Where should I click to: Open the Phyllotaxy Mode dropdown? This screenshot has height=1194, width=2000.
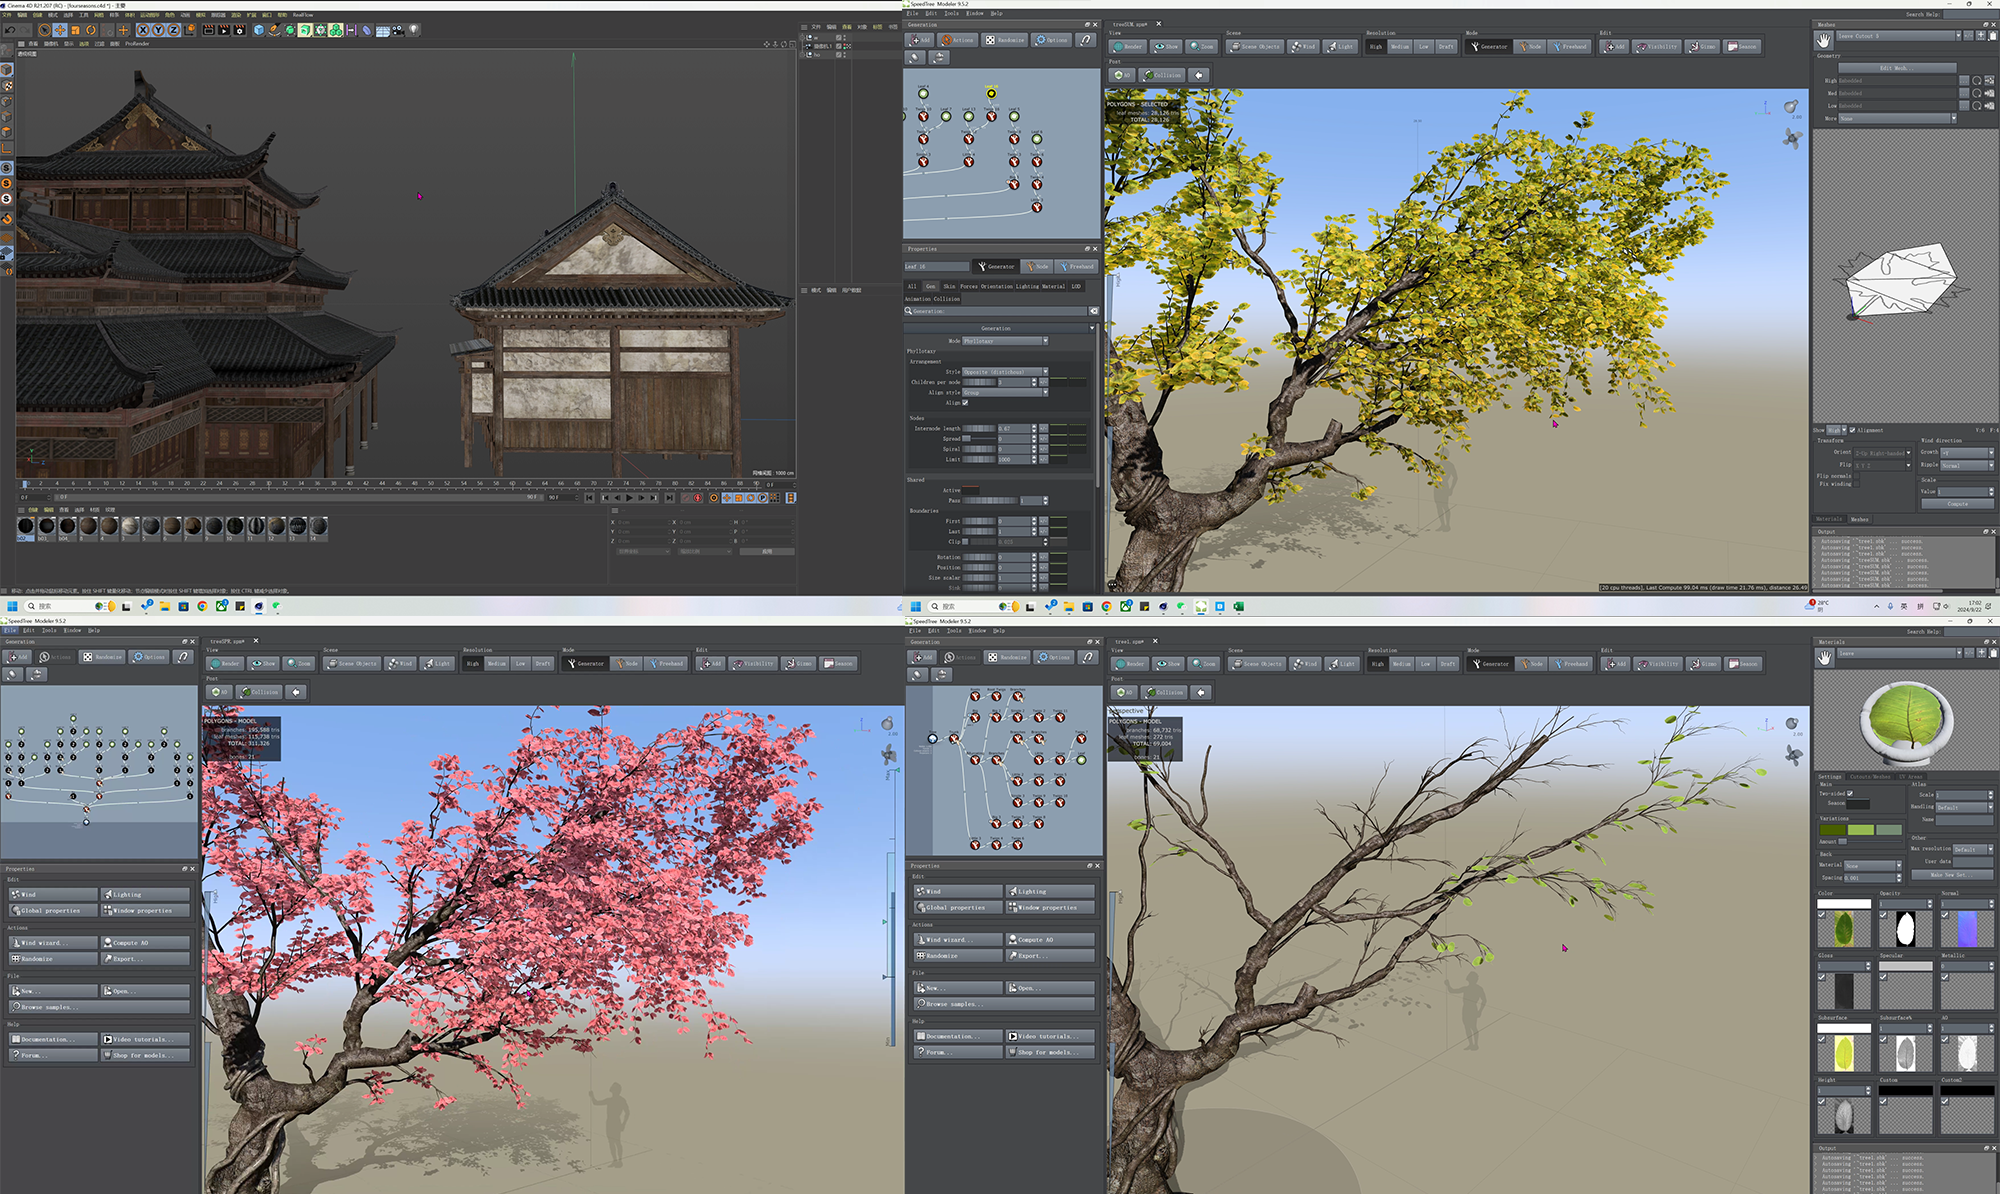(1006, 341)
